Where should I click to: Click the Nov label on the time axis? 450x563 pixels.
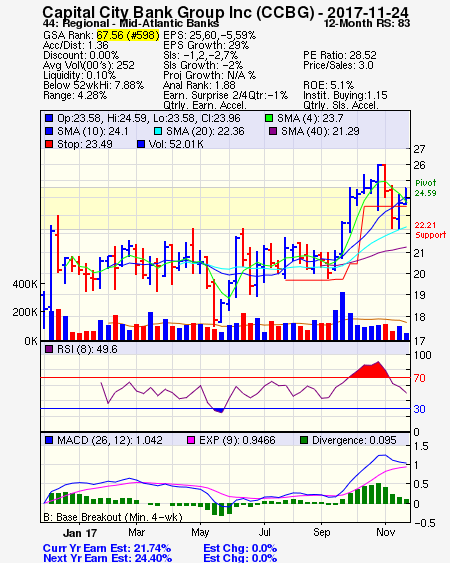coord(385,532)
